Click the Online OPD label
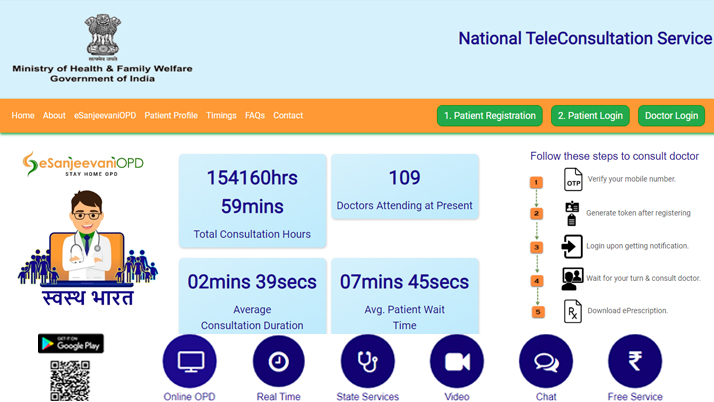 (x=189, y=397)
